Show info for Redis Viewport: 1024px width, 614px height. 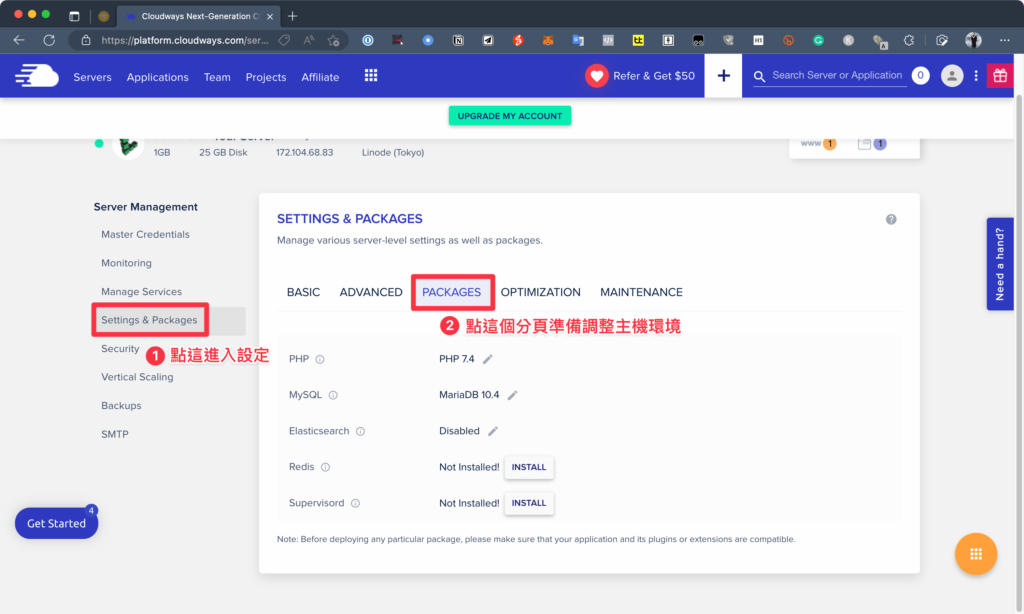tap(325, 467)
